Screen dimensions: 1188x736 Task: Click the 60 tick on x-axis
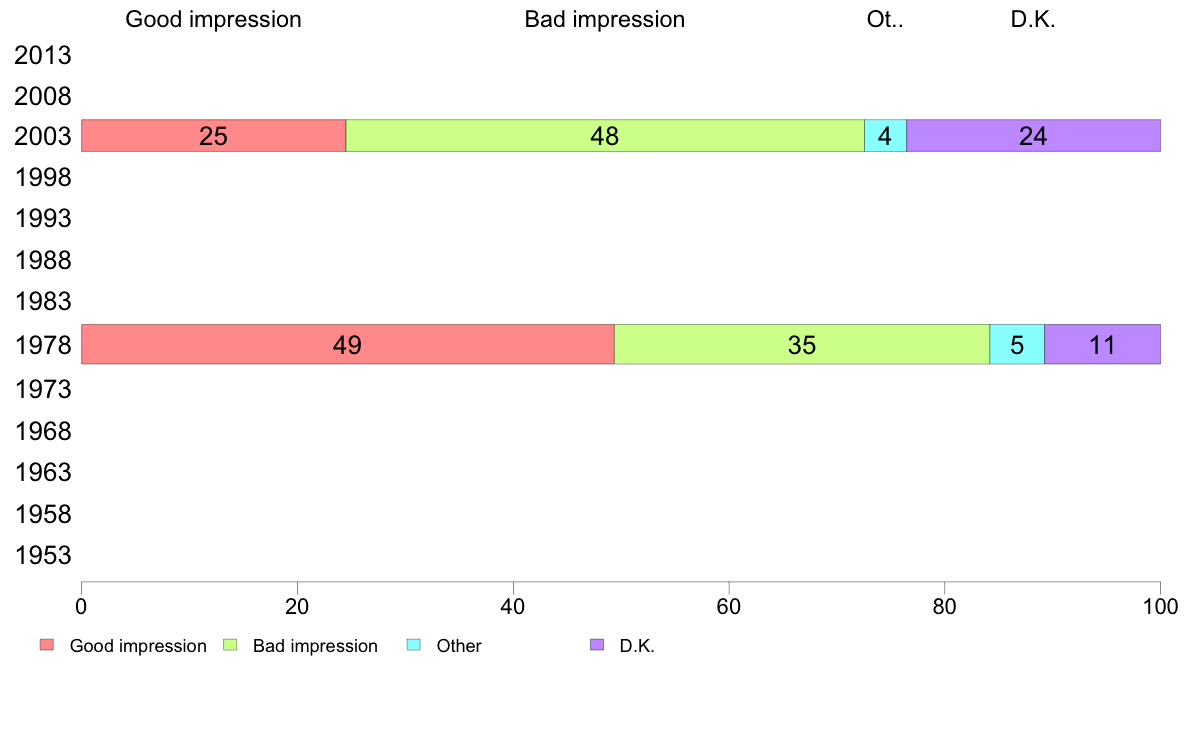click(x=729, y=606)
